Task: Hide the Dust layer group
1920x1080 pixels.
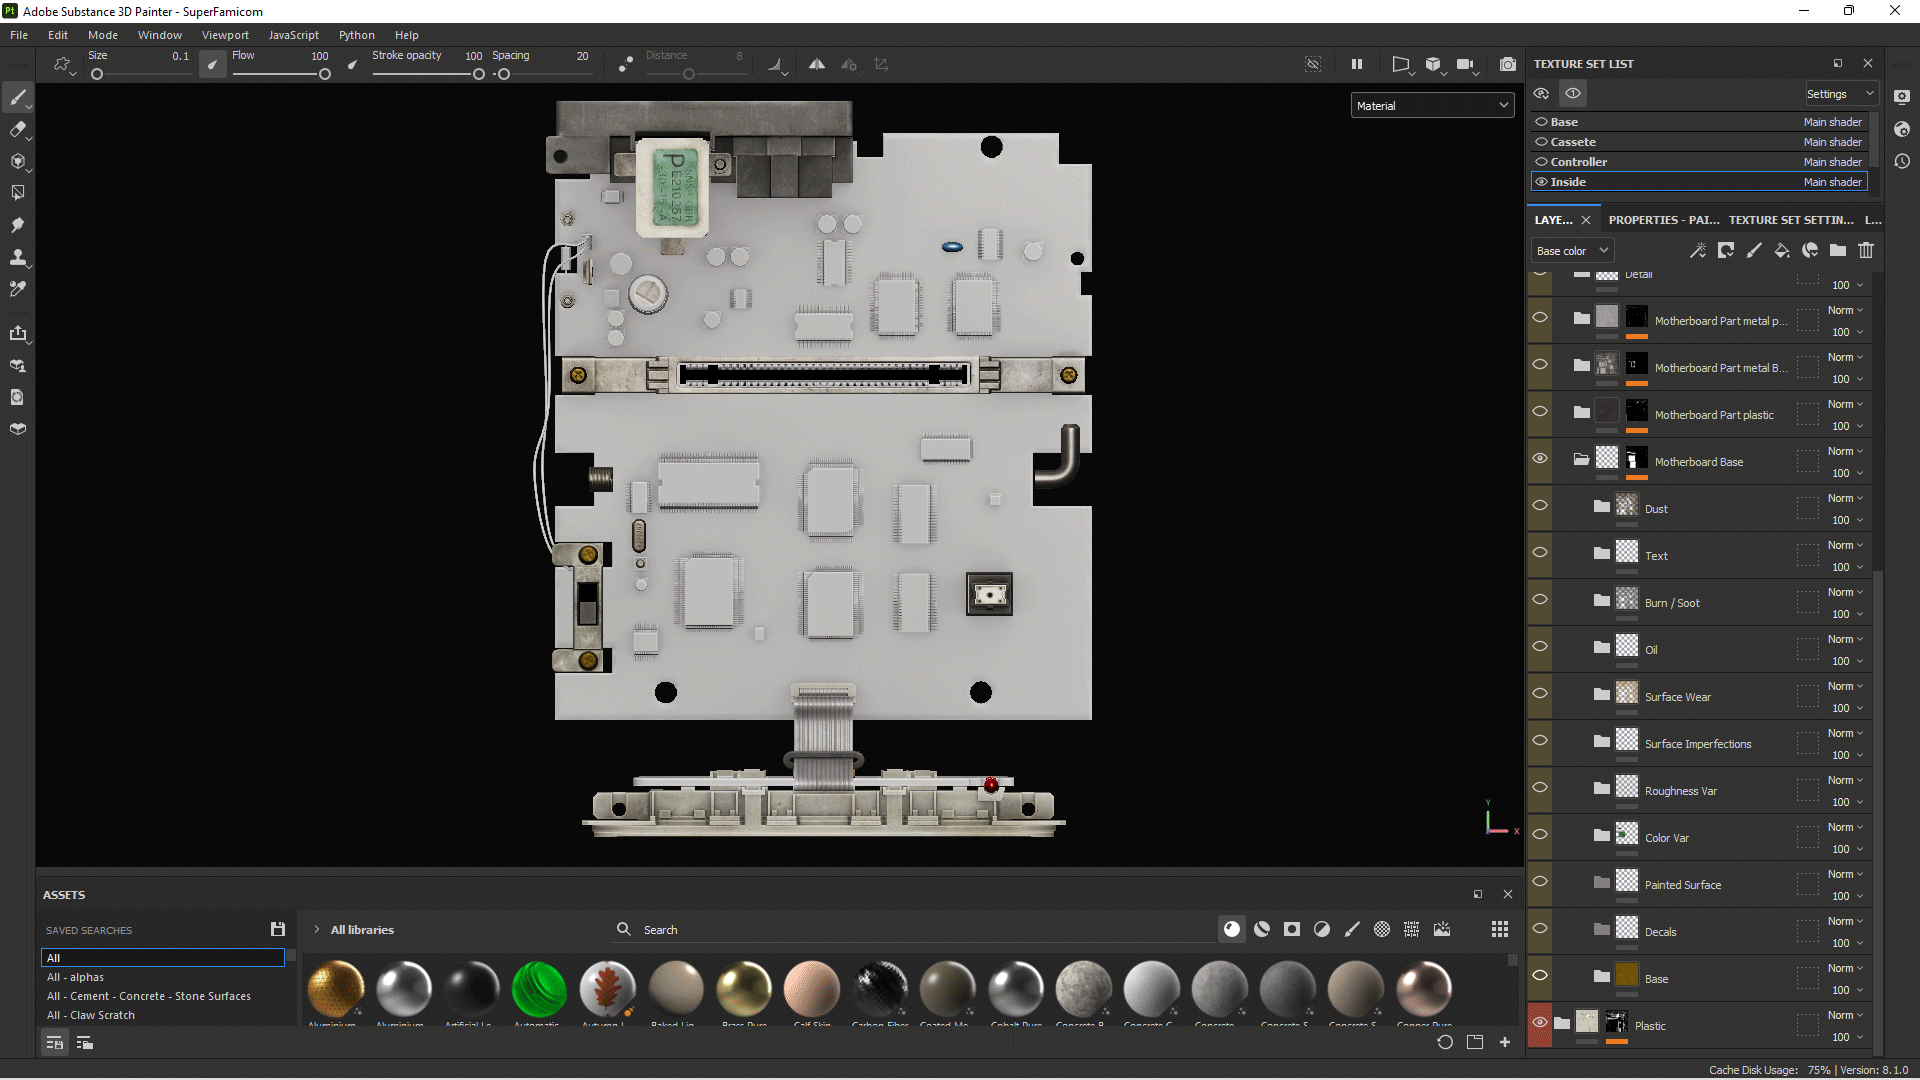Action: [x=1540, y=506]
